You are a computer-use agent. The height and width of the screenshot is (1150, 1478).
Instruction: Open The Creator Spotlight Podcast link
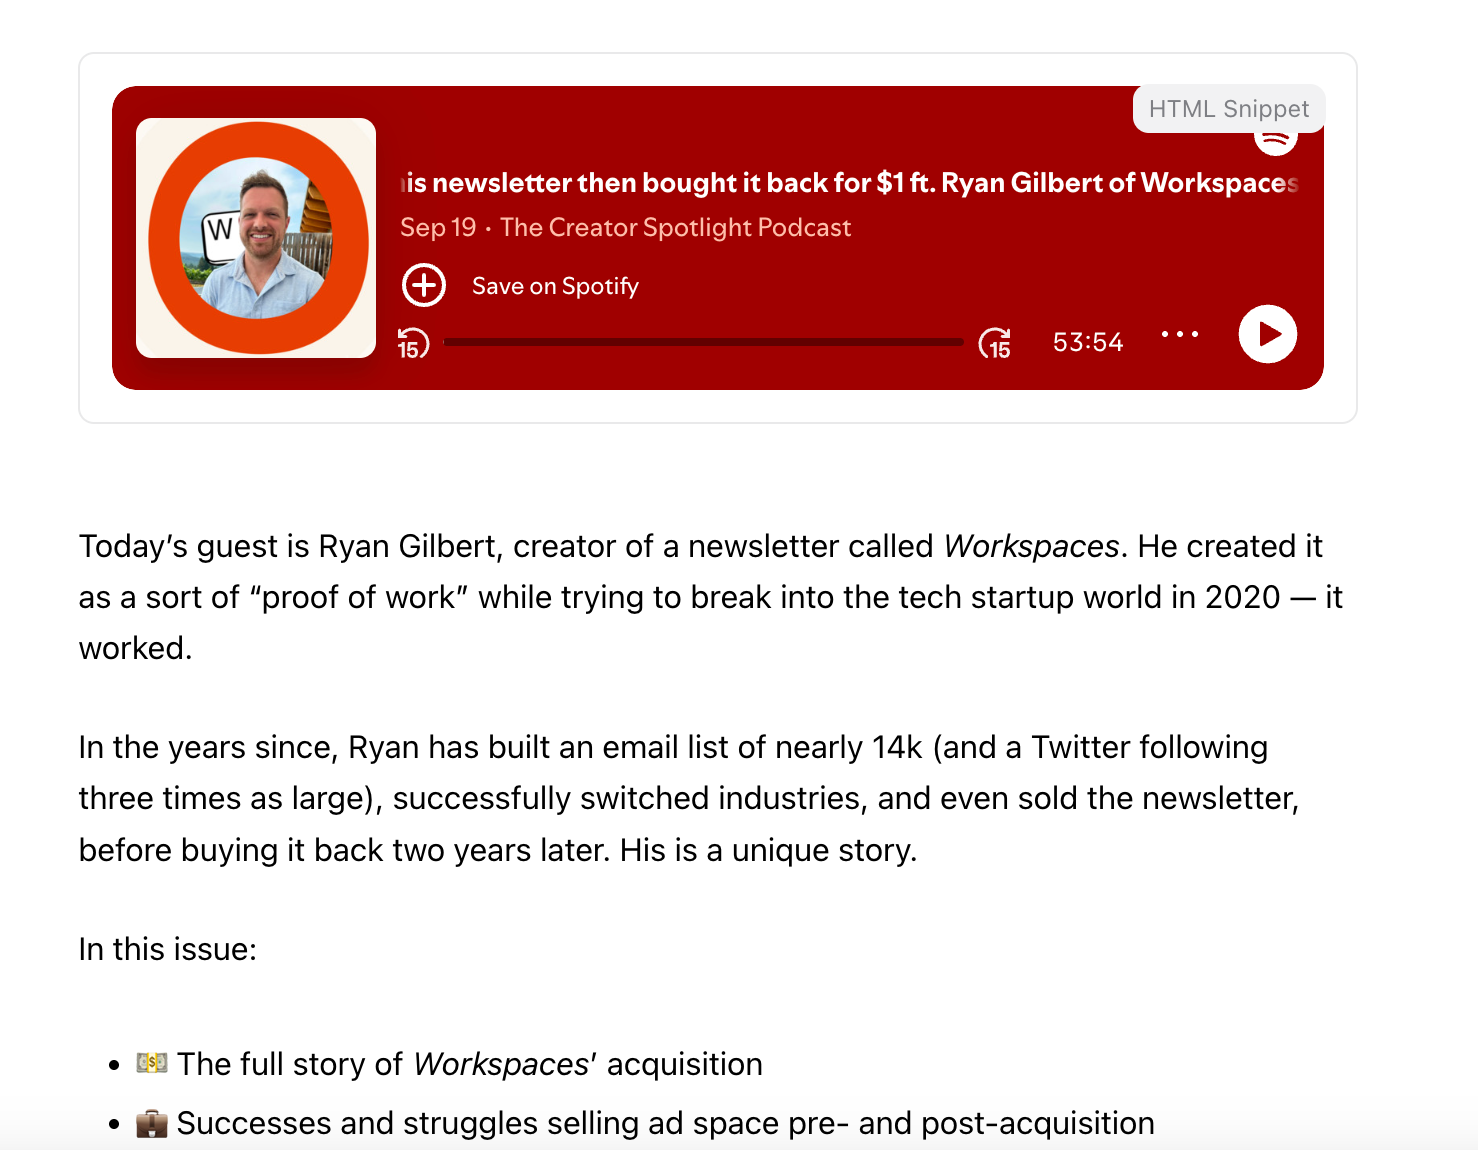[675, 228]
